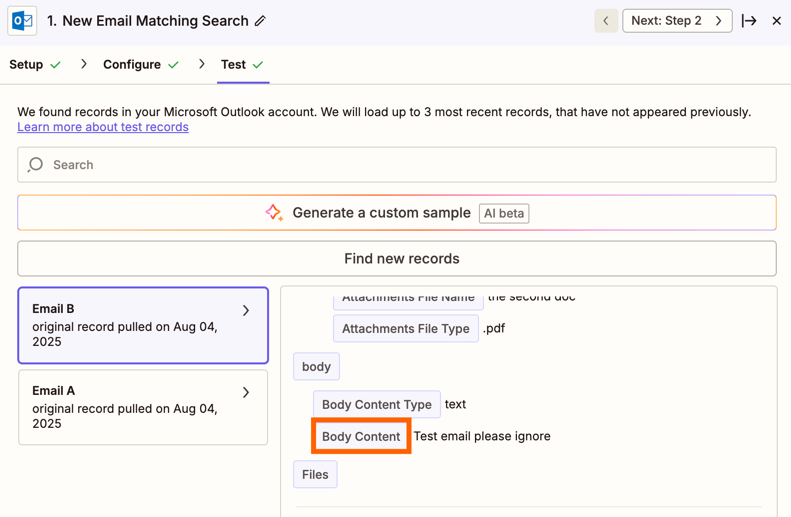Click the pencil icon to rename step

(260, 21)
